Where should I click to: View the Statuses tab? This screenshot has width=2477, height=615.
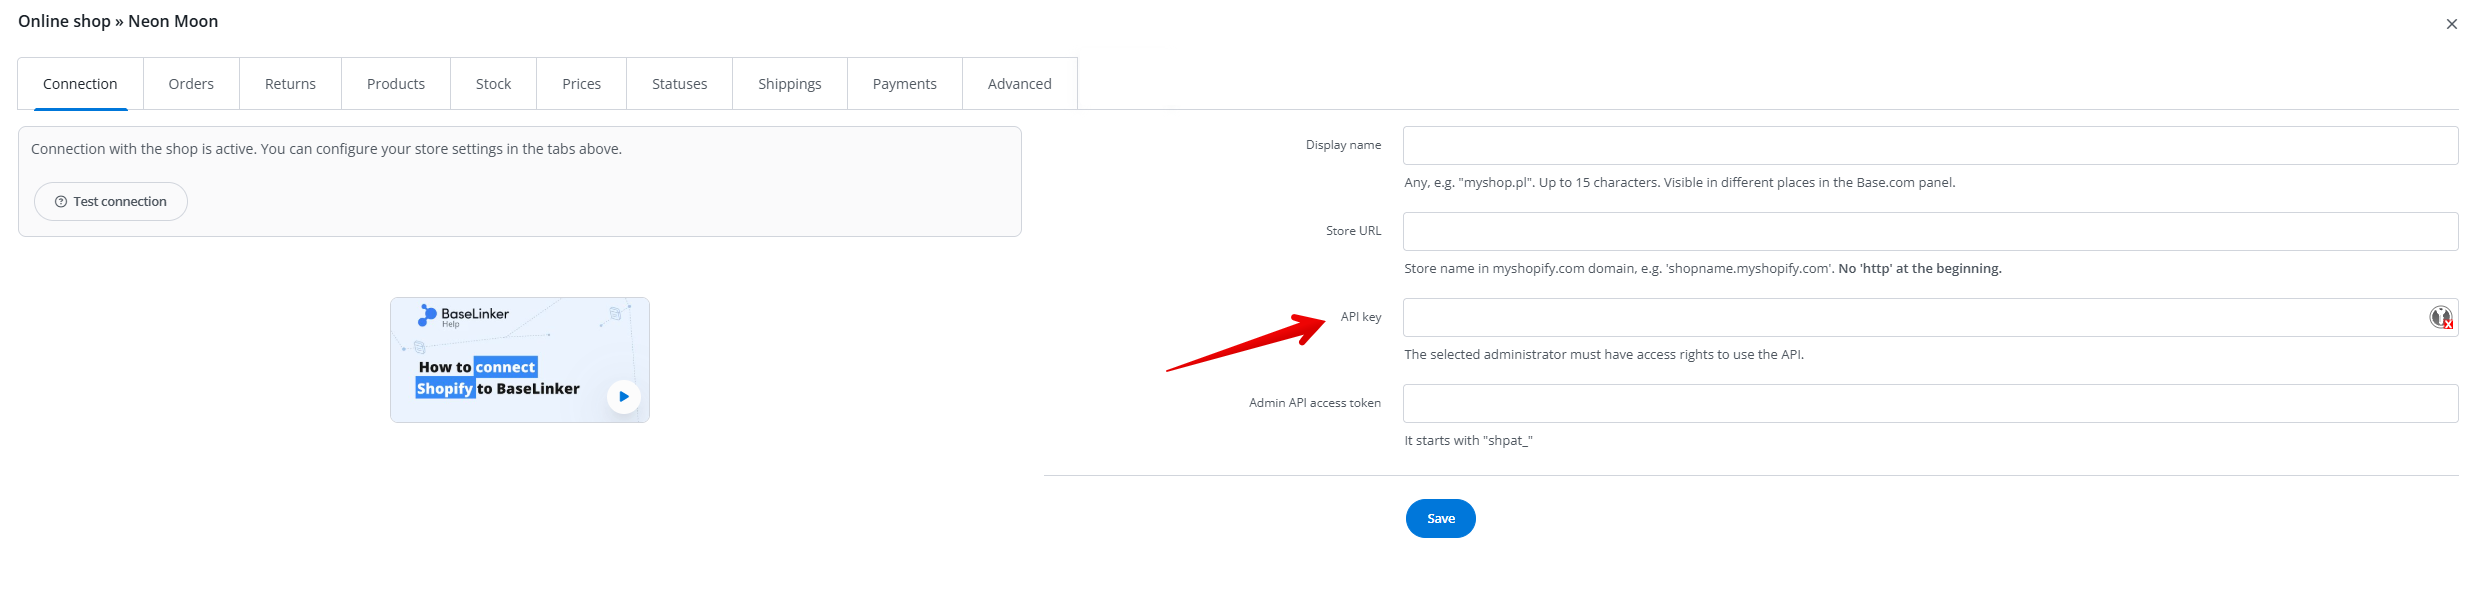point(679,84)
